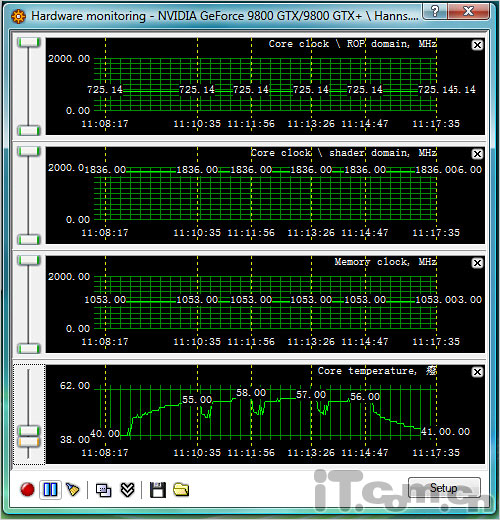Open the Setup button
The image size is (500, 520).
(x=444, y=488)
